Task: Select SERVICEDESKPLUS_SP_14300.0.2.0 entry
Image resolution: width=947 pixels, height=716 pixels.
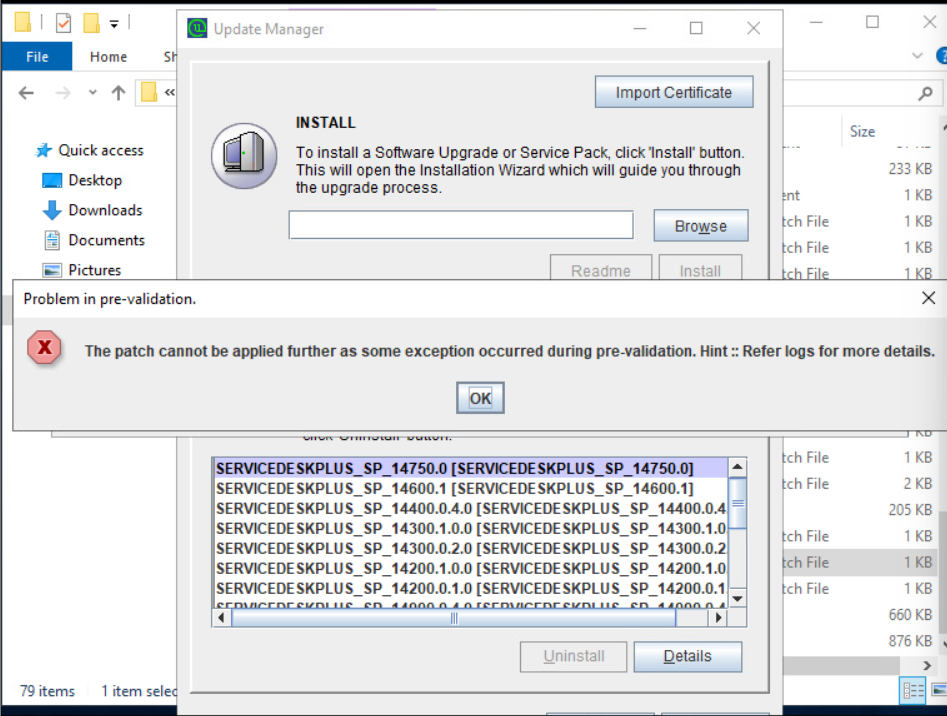Action: [471, 548]
